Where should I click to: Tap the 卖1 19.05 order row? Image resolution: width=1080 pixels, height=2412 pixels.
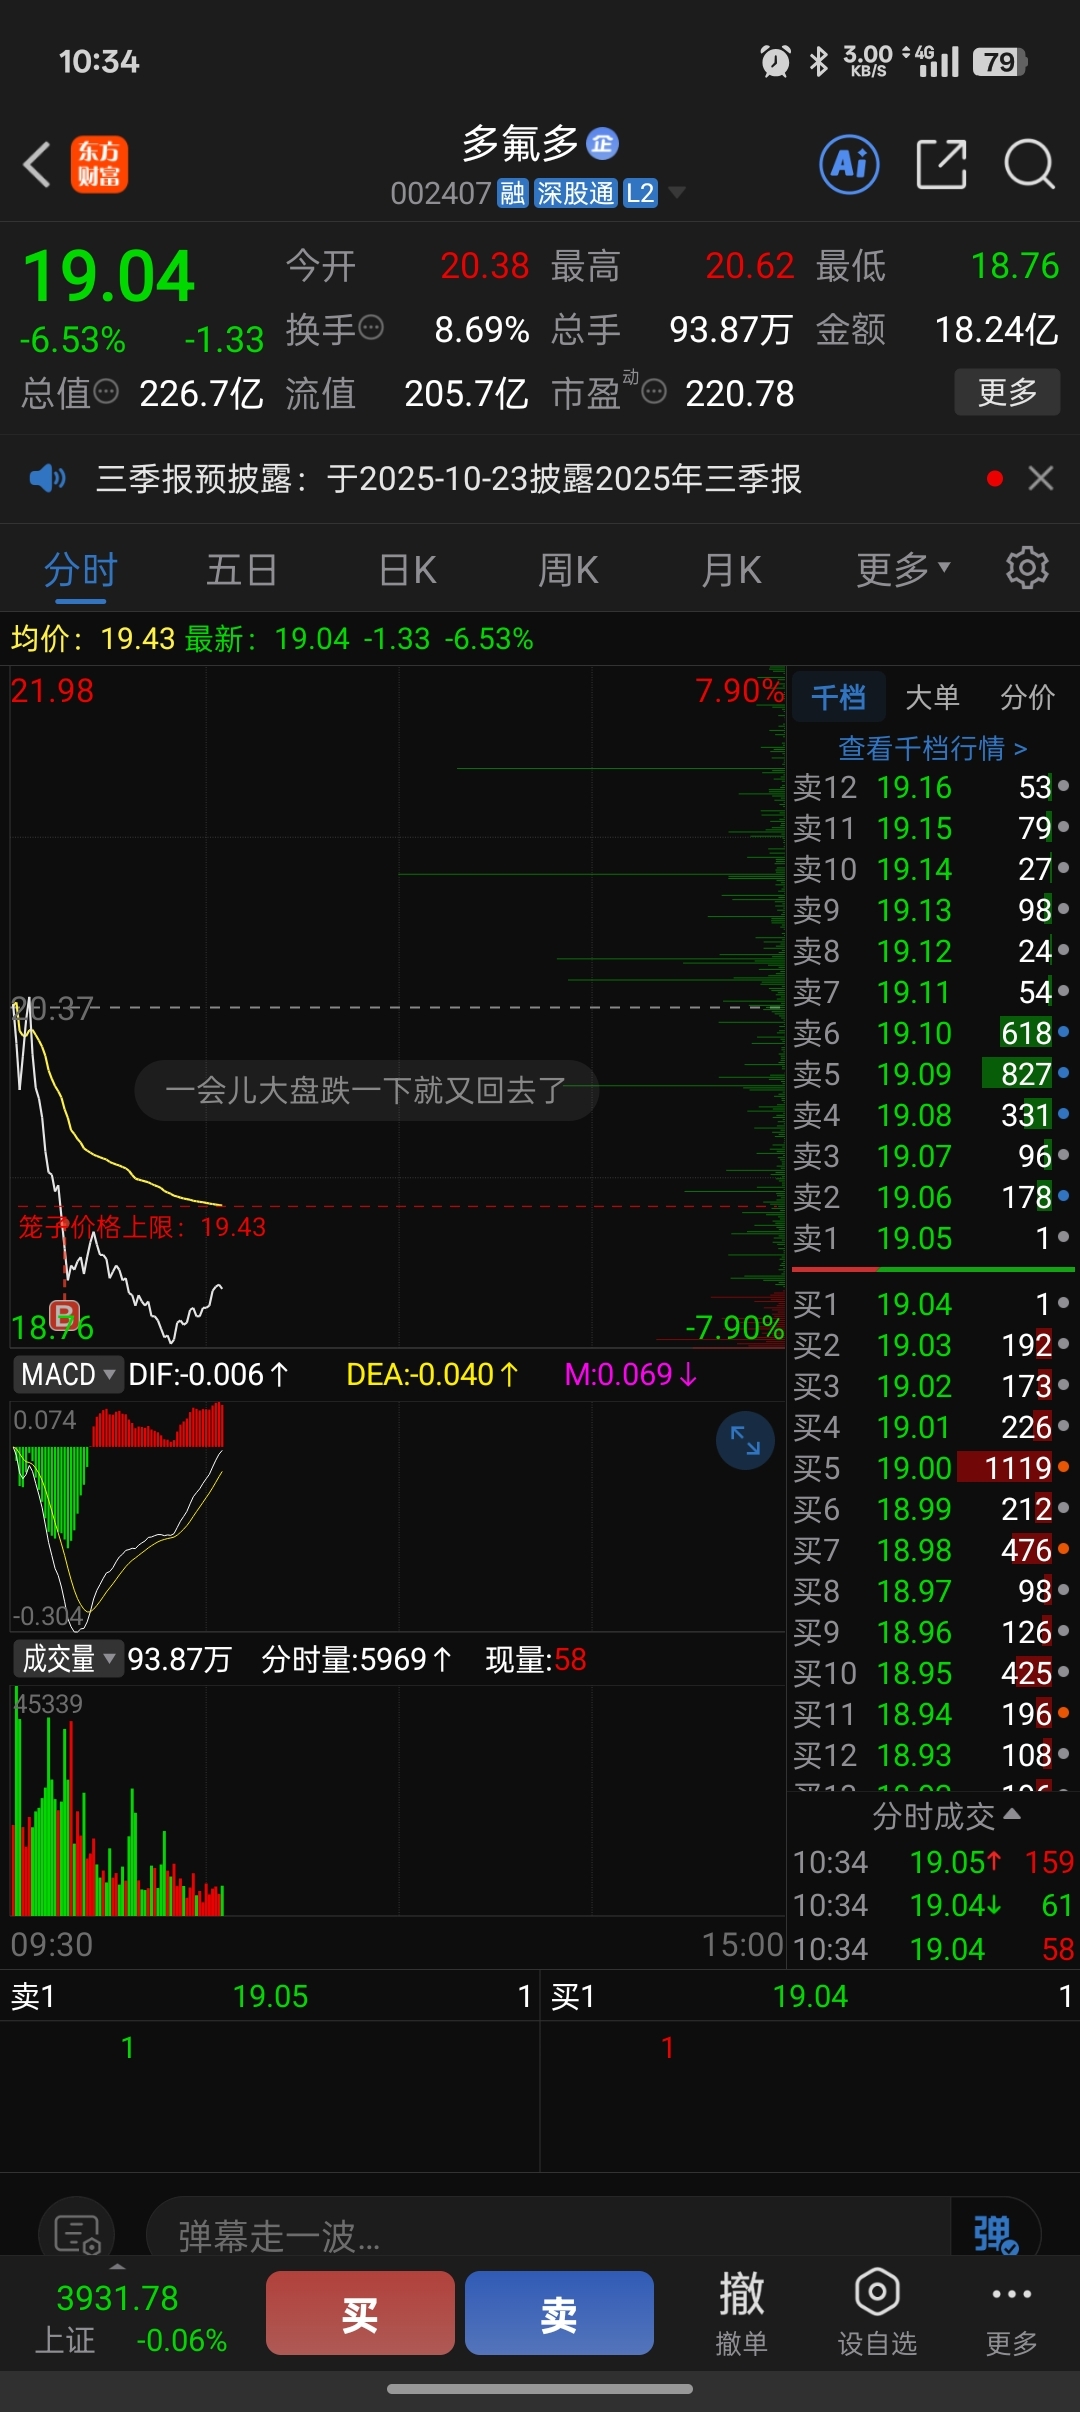pos(932,1238)
